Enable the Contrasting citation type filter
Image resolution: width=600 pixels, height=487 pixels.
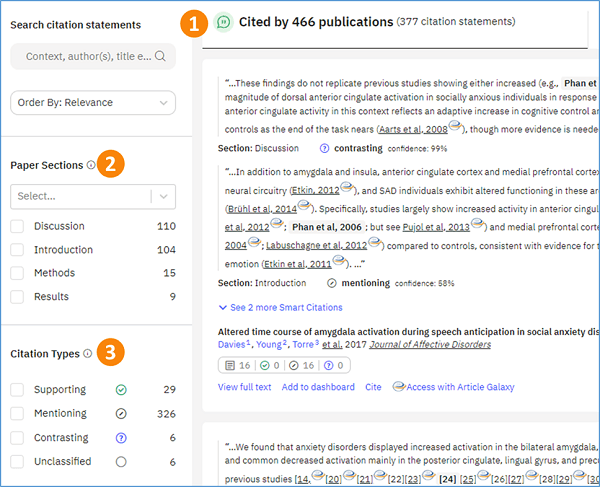[x=17, y=438]
